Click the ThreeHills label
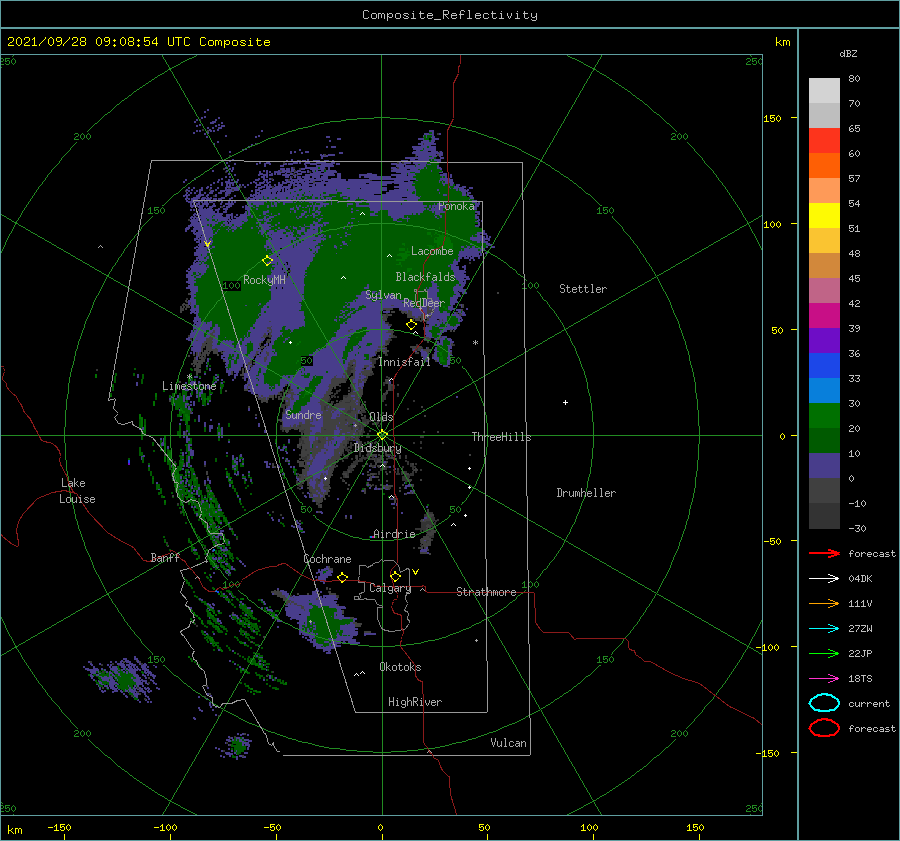Viewport: 900px width, 841px height. 501,437
